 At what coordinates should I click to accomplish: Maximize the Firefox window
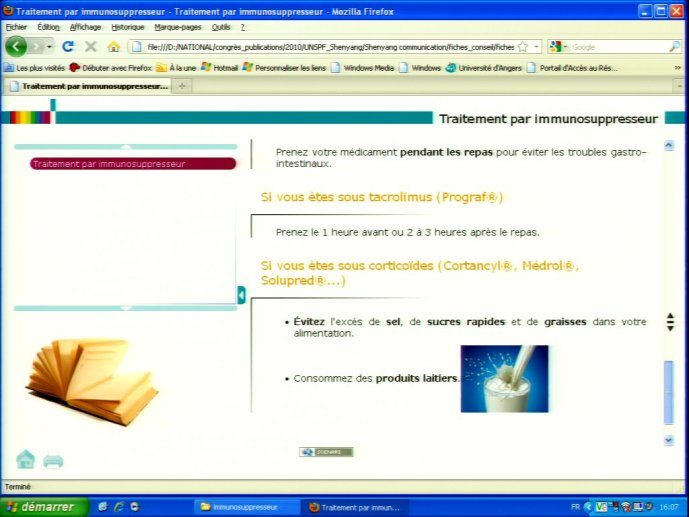pyautogui.click(x=660, y=11)
